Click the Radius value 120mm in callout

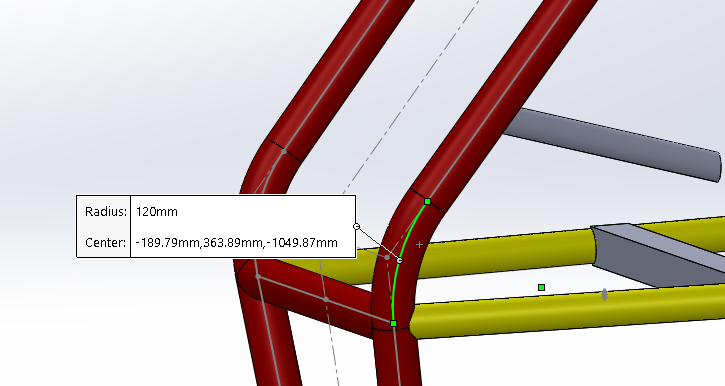click(x=157, y=212)
